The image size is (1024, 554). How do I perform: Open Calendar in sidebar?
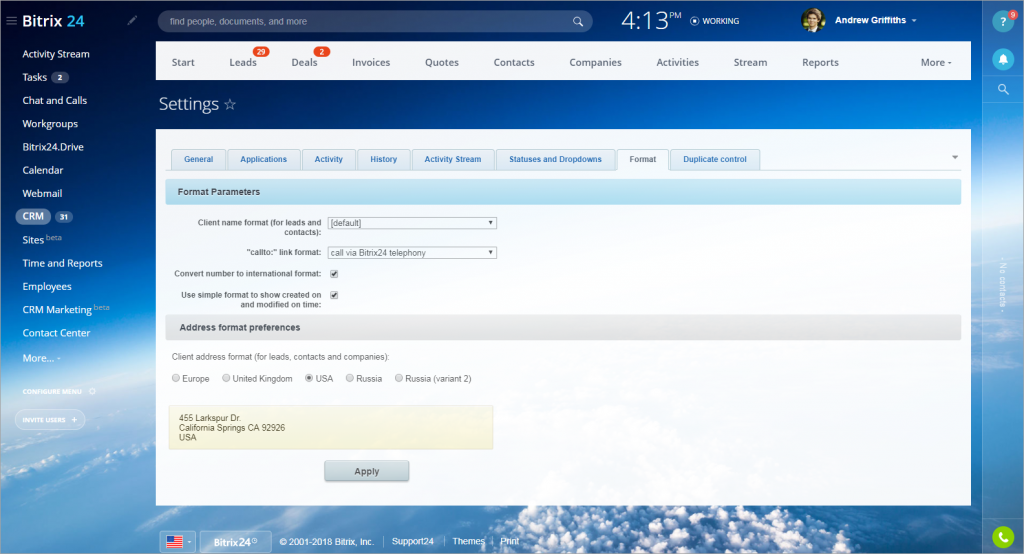point(42,171)
